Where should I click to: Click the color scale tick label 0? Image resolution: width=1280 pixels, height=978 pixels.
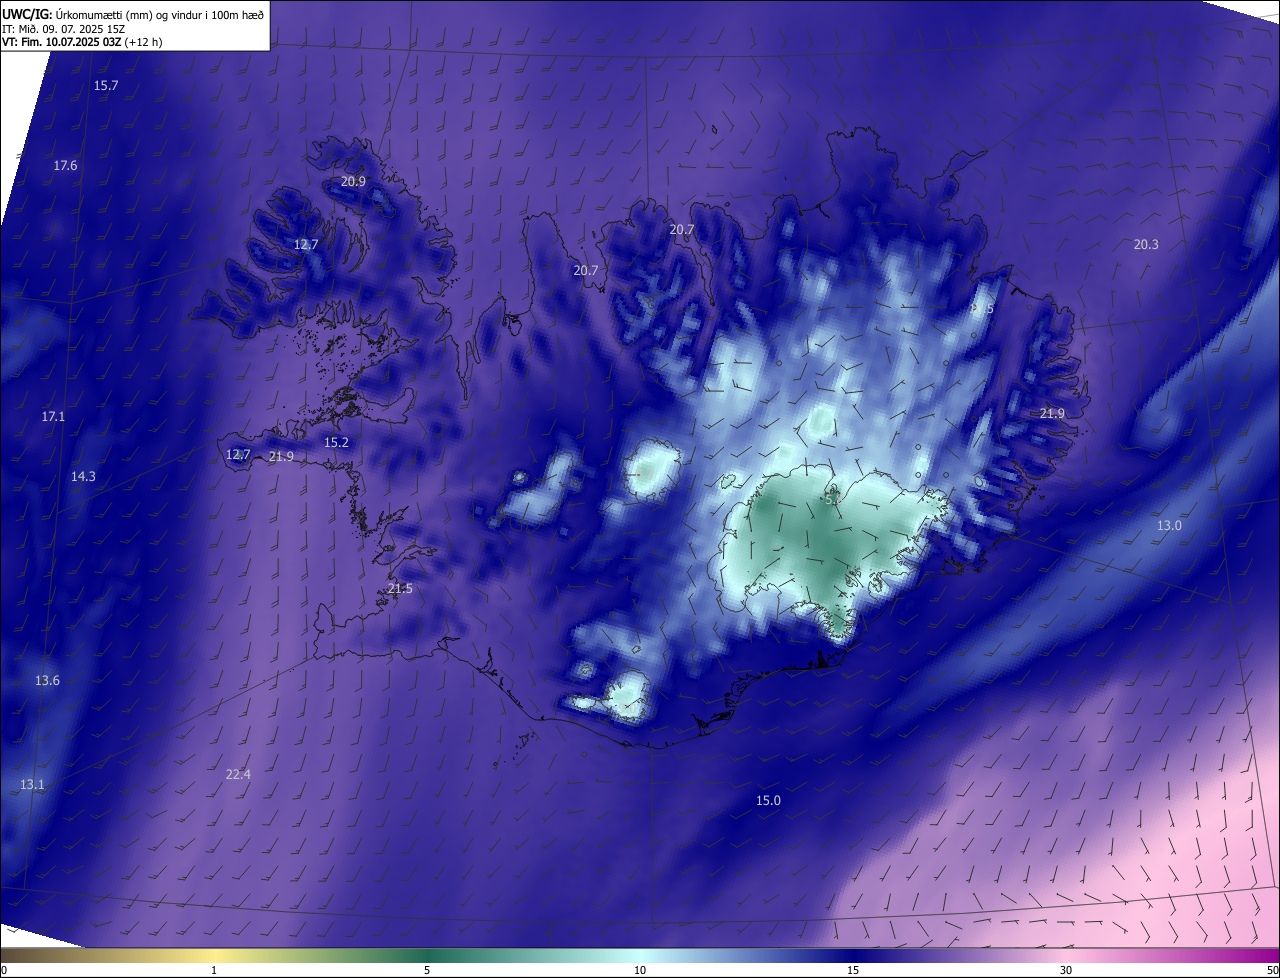(4, 970)
